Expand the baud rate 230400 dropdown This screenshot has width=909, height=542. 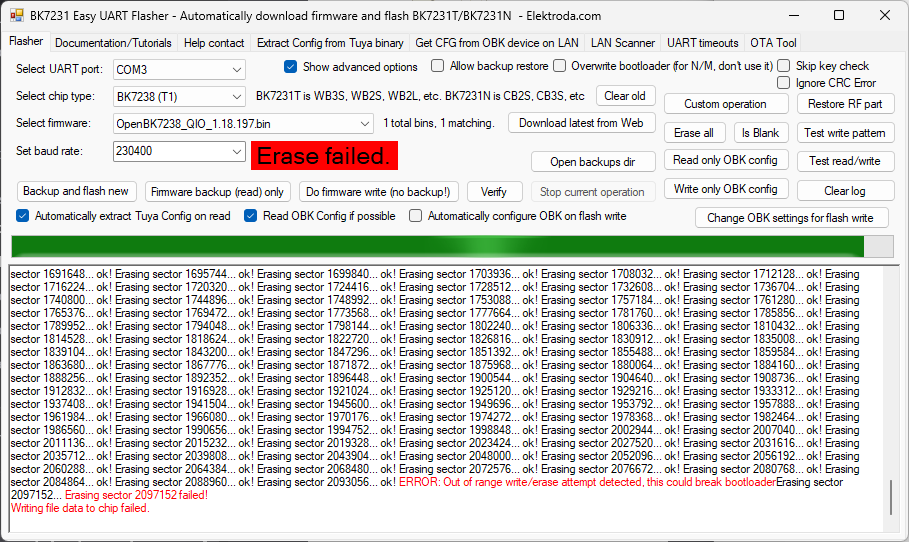179,151
